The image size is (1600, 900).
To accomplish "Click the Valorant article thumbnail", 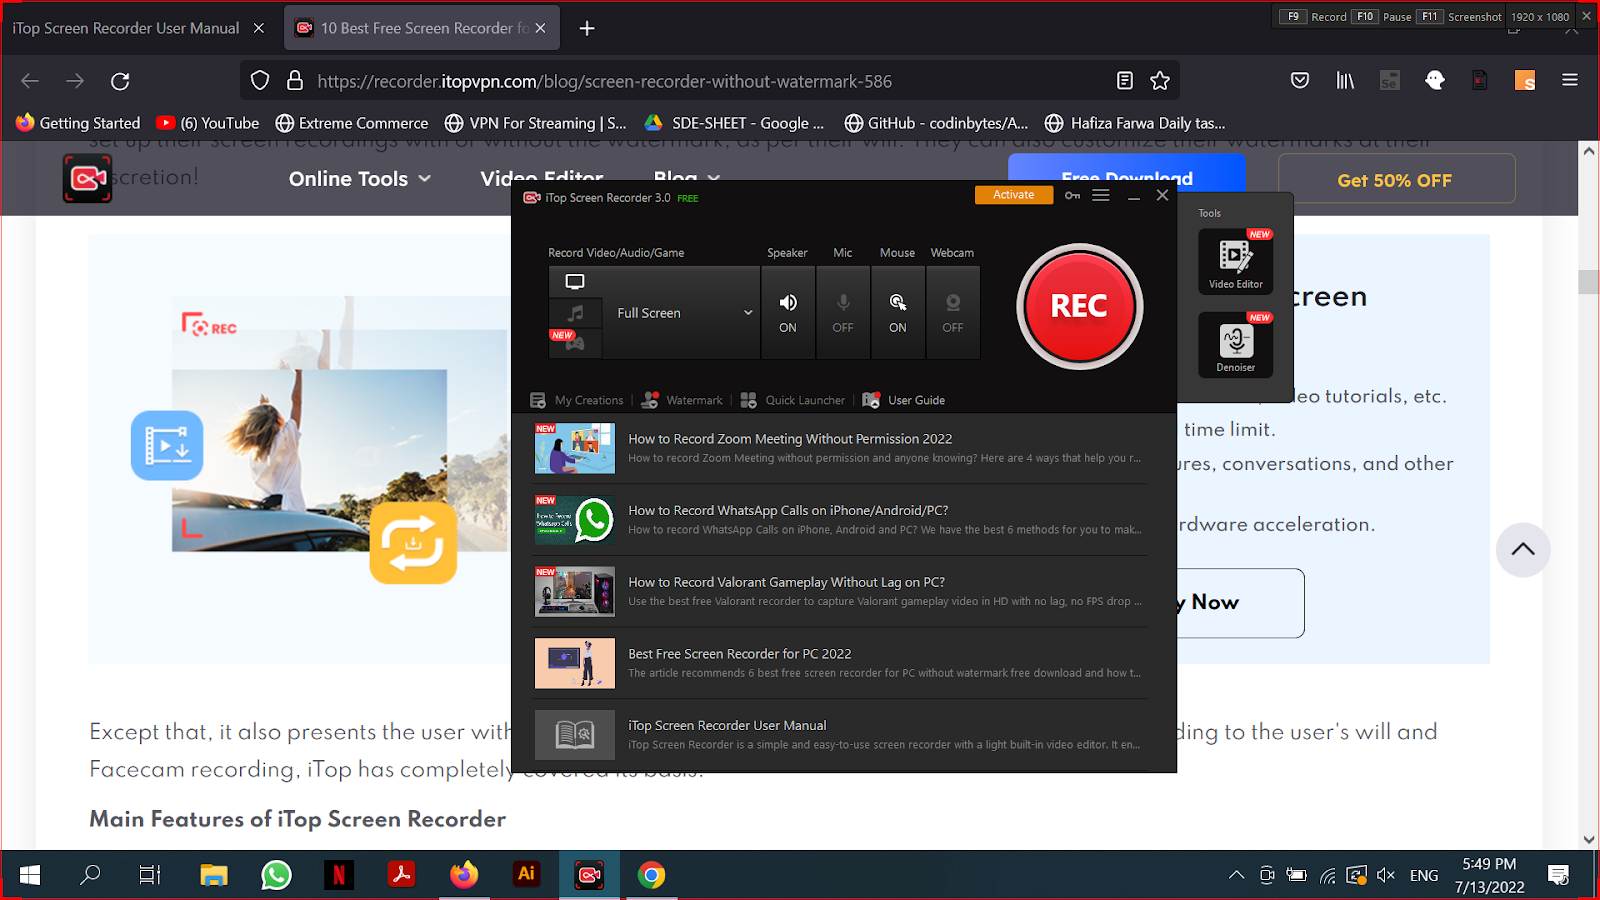I will pos(575,592).
